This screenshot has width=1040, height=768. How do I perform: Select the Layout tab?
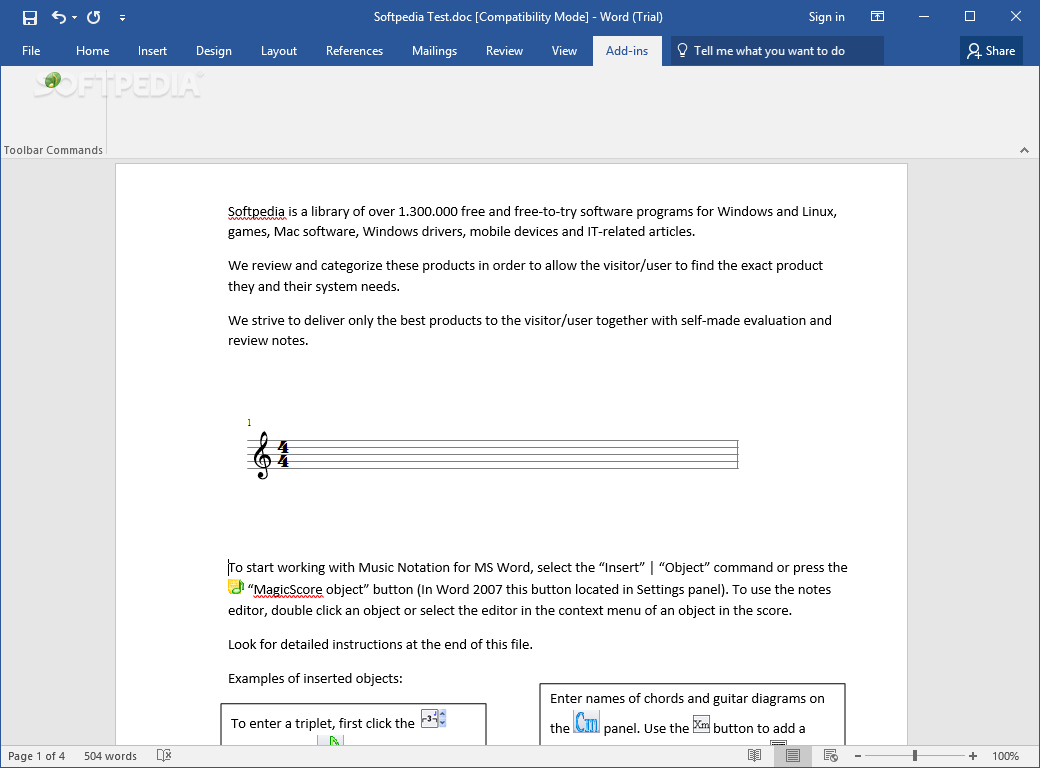pos(279,51)
